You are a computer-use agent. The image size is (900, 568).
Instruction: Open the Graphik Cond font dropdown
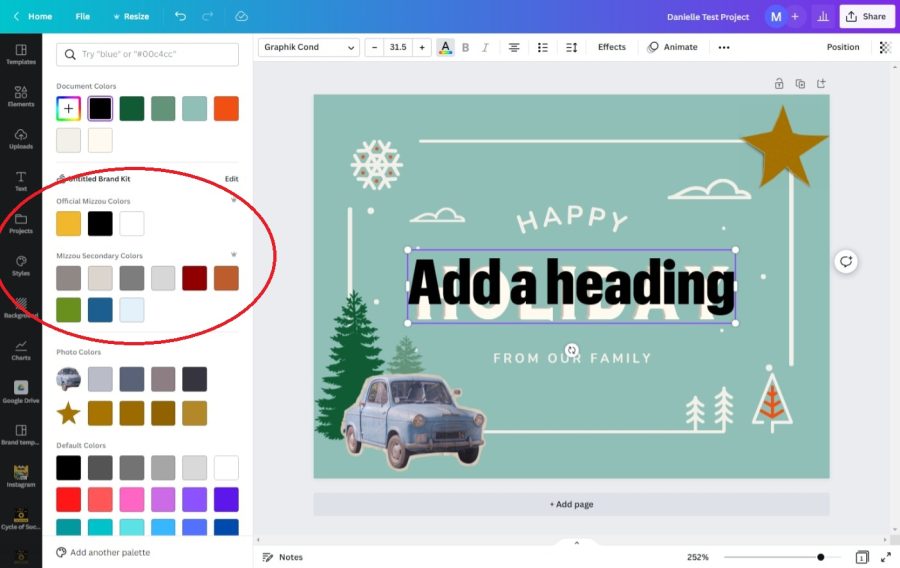tap(308, 47)
